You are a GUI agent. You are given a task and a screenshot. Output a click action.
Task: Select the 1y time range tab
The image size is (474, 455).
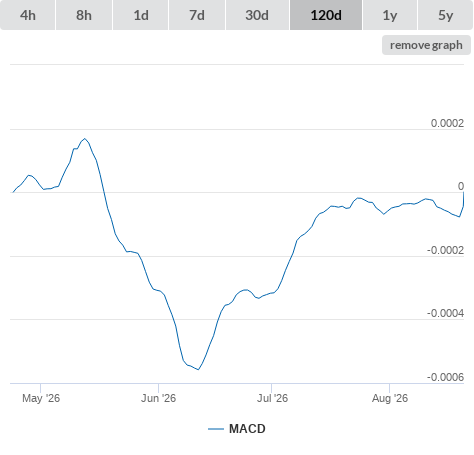tap(390, 15)
